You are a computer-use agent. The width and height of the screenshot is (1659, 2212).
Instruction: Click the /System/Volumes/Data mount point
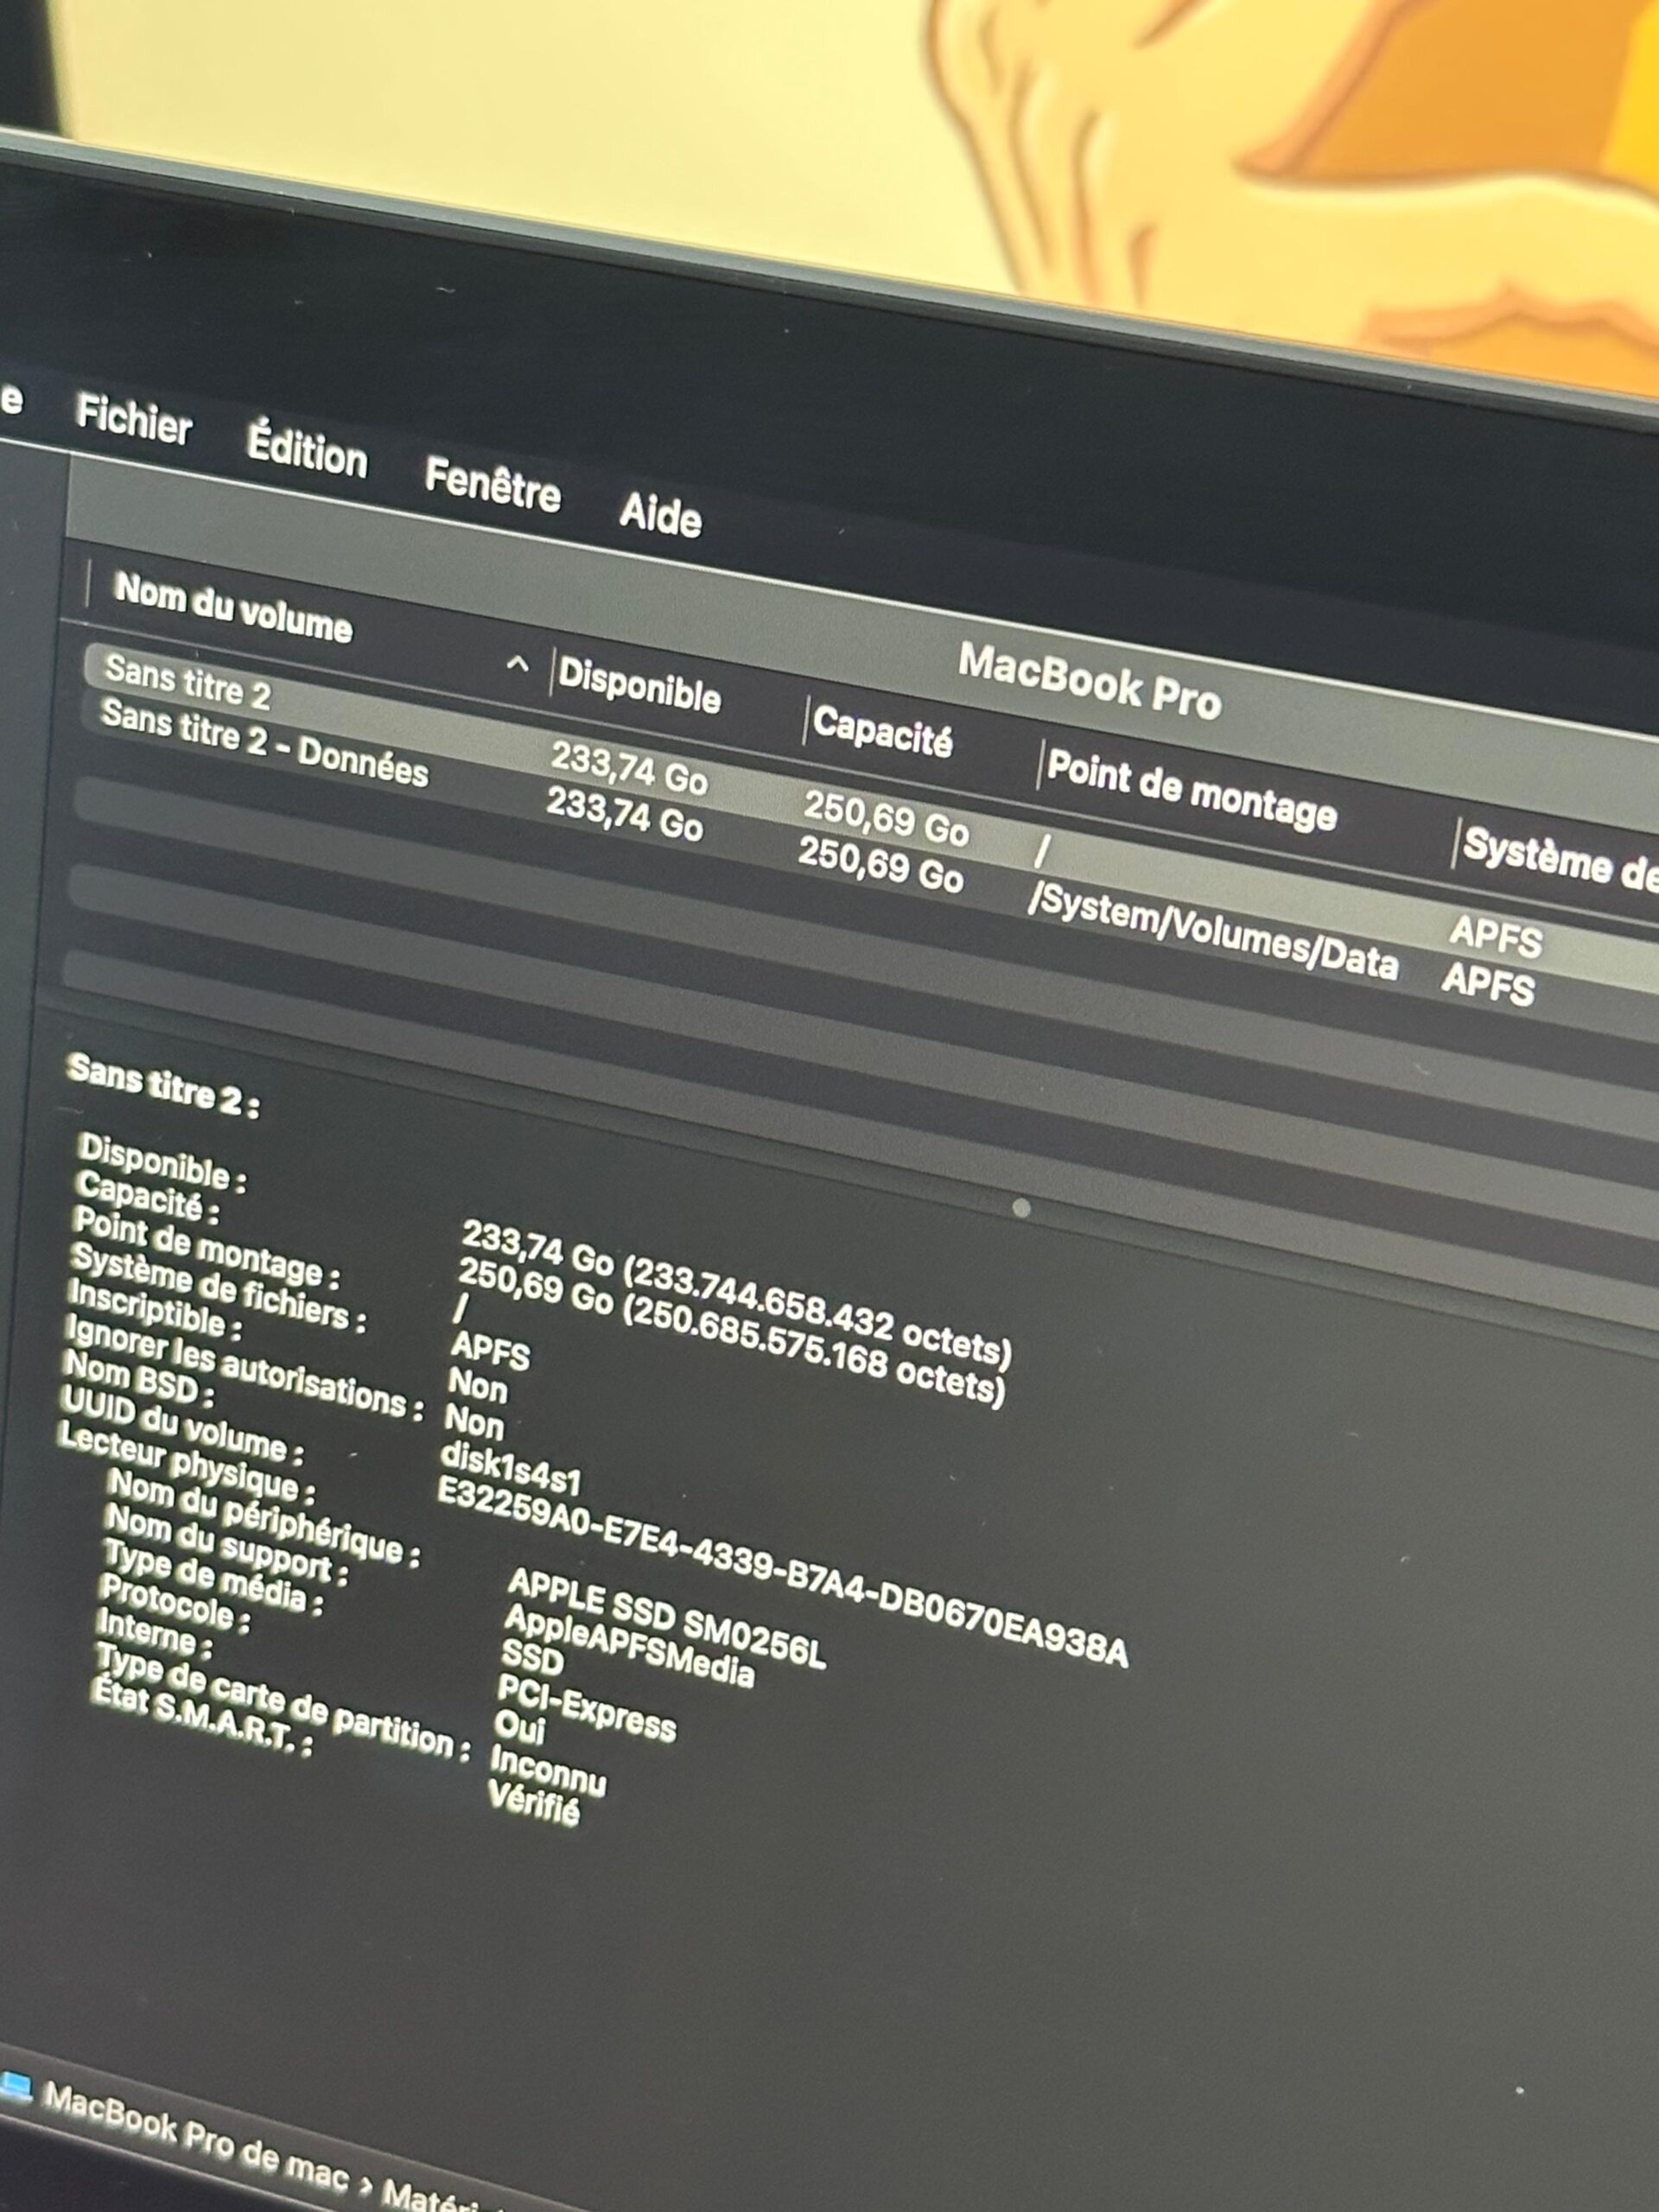[1212, 932]
